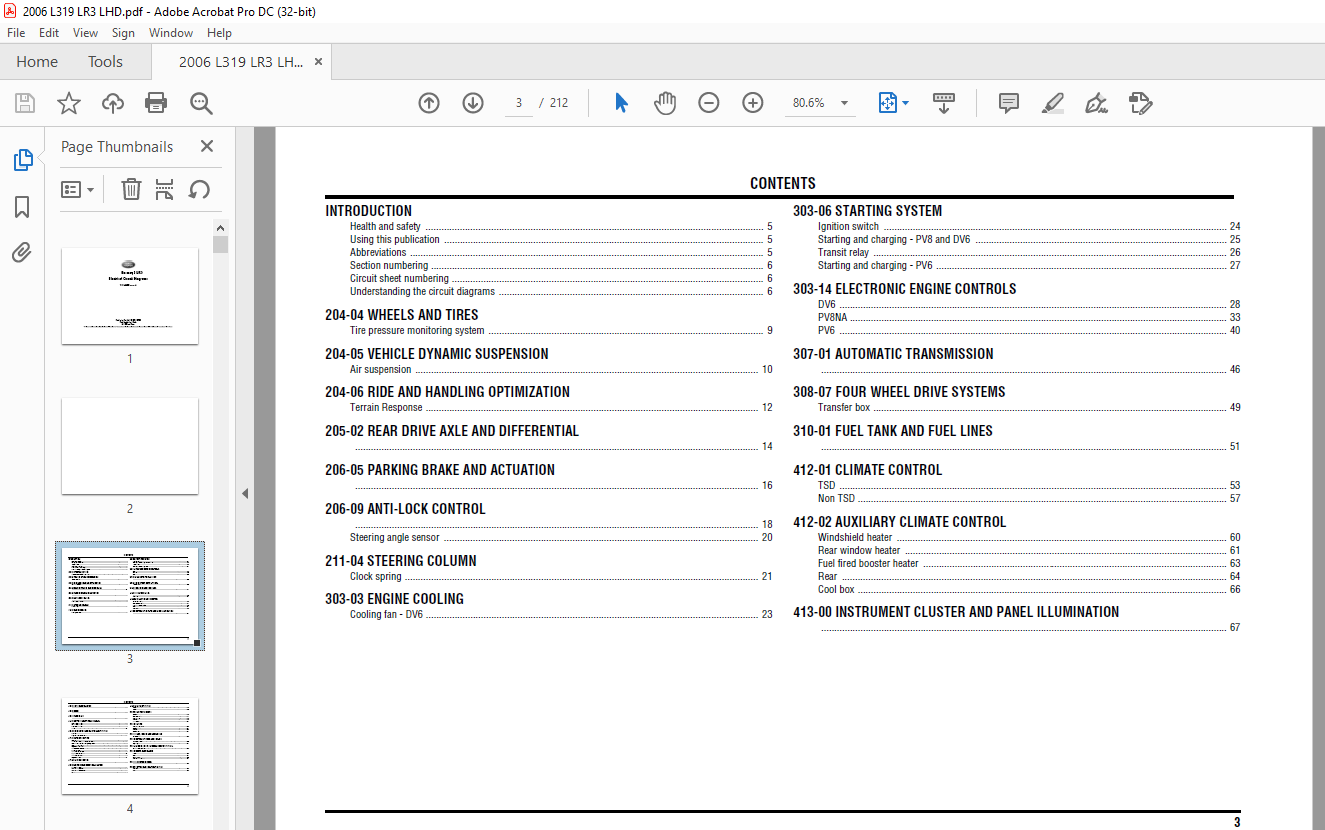Click the Ignition switch entry

(848, 227)
